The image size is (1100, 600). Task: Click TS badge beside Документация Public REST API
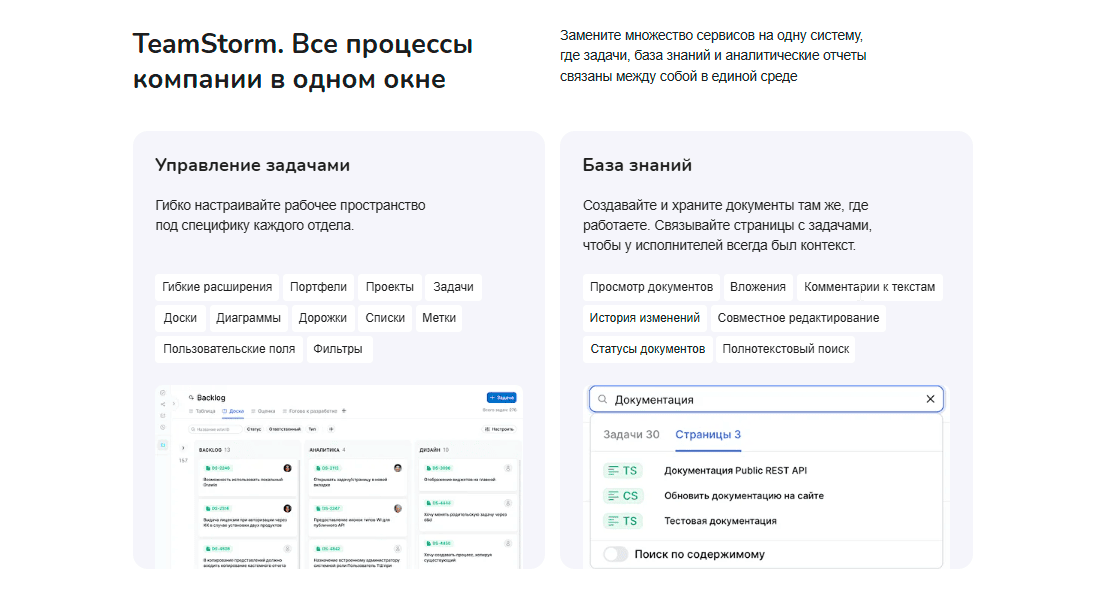point(623,471)
